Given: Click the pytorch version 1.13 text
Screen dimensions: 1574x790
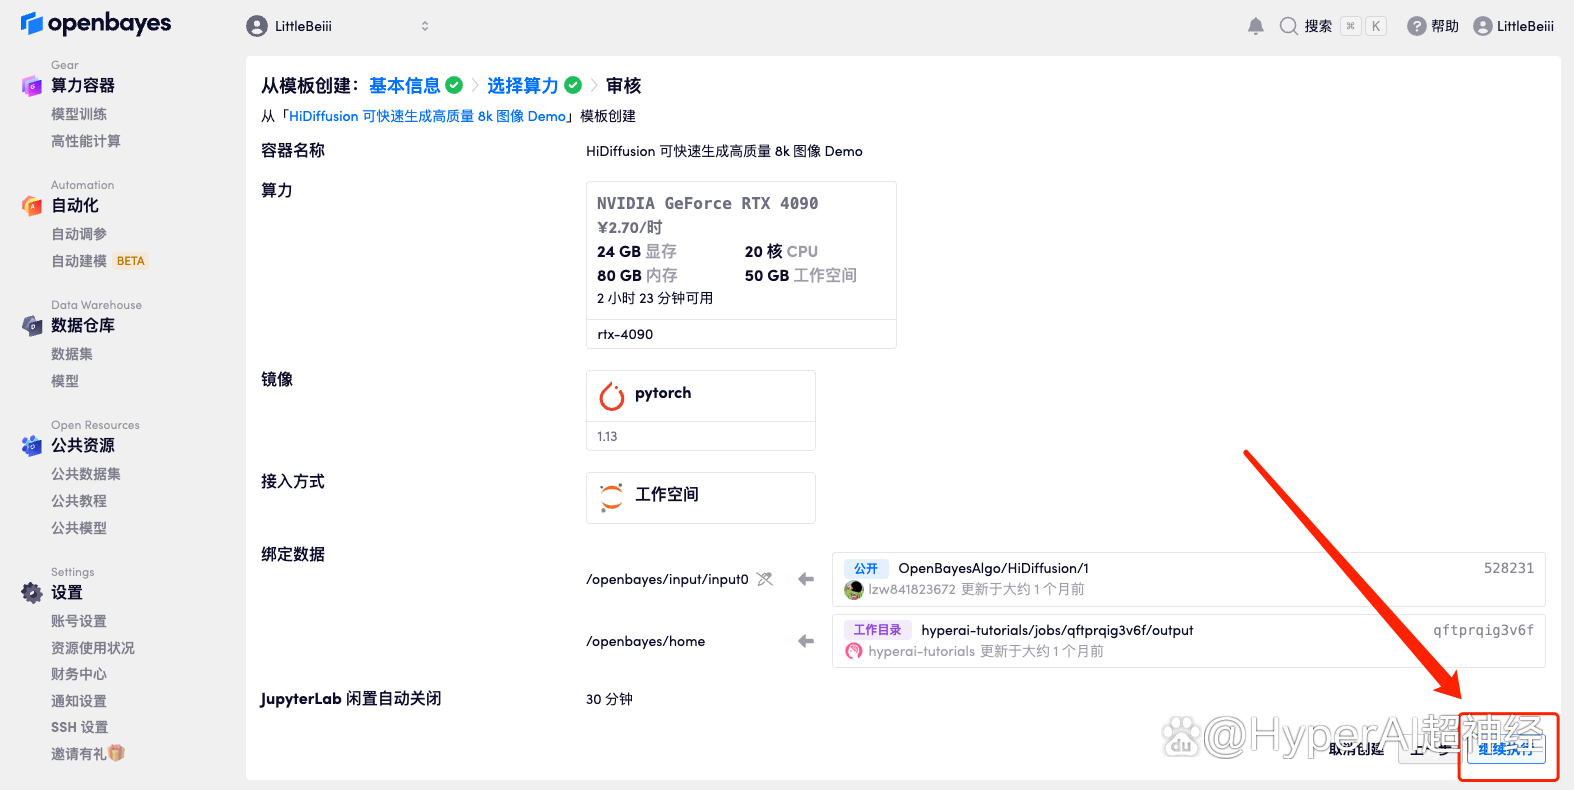Looking at the screenshot, I should pos(607,436).
